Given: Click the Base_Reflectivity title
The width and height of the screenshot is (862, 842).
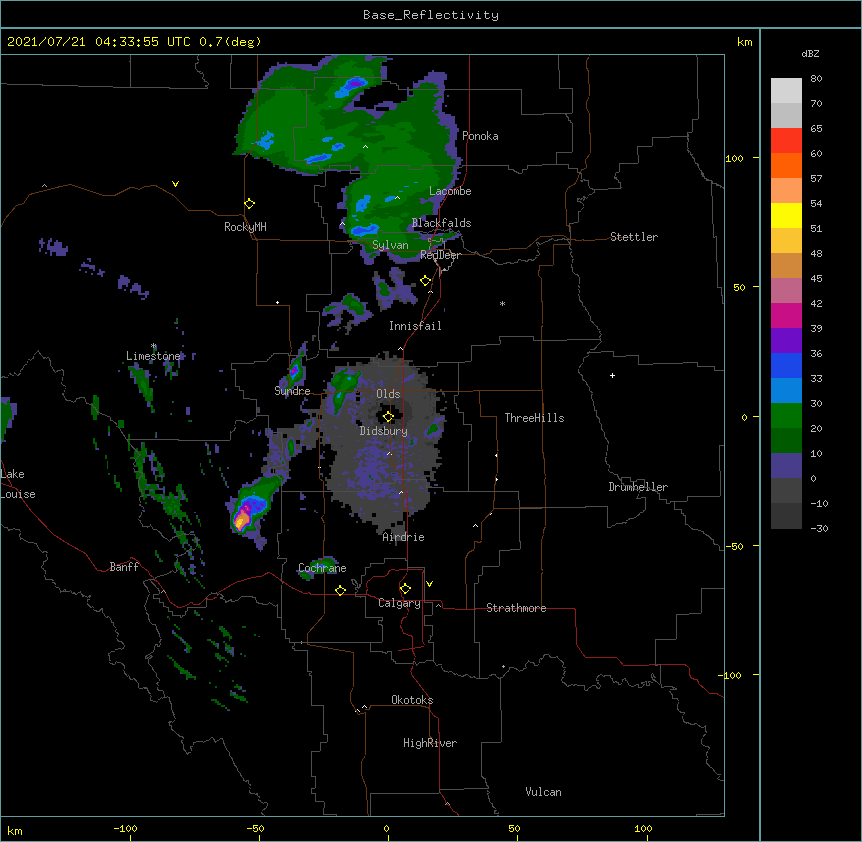Looking at the screenshot, I should coord(431,15).
